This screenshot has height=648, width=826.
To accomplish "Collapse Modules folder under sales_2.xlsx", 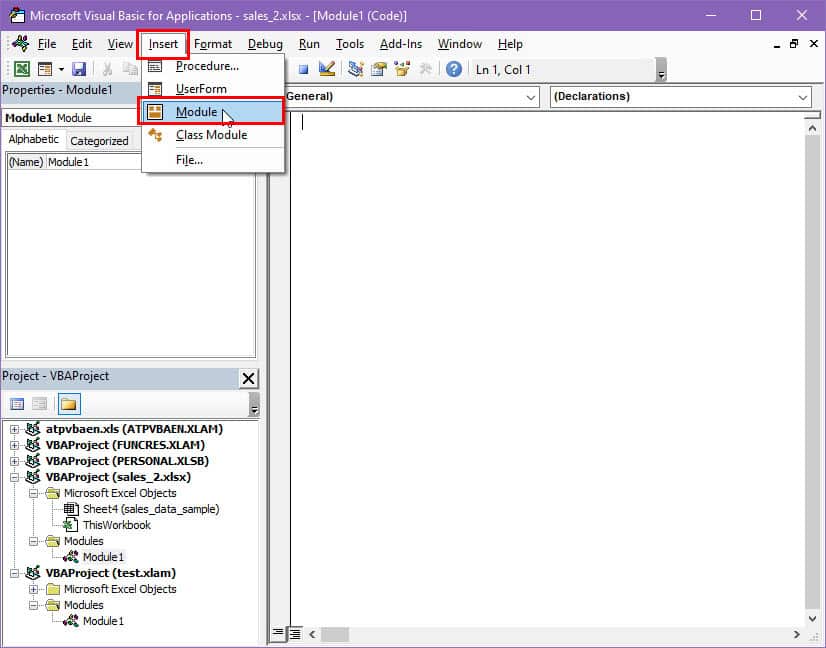I will (x=34, y=541).
